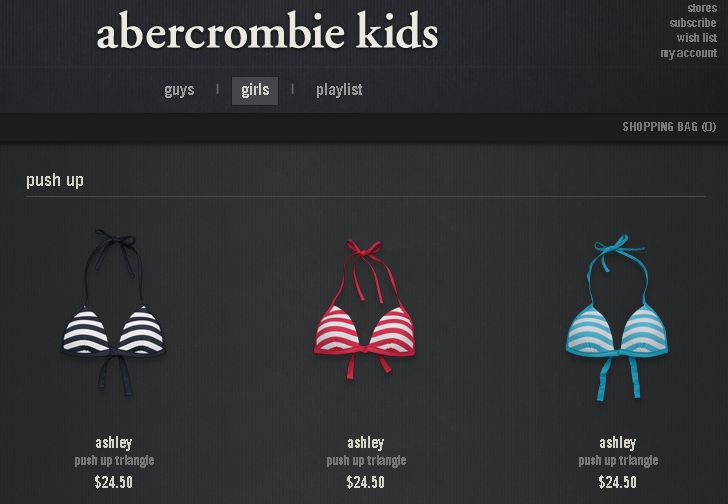Click the first ashley product name
728x504 pixels.
click(x=114, y=443)
